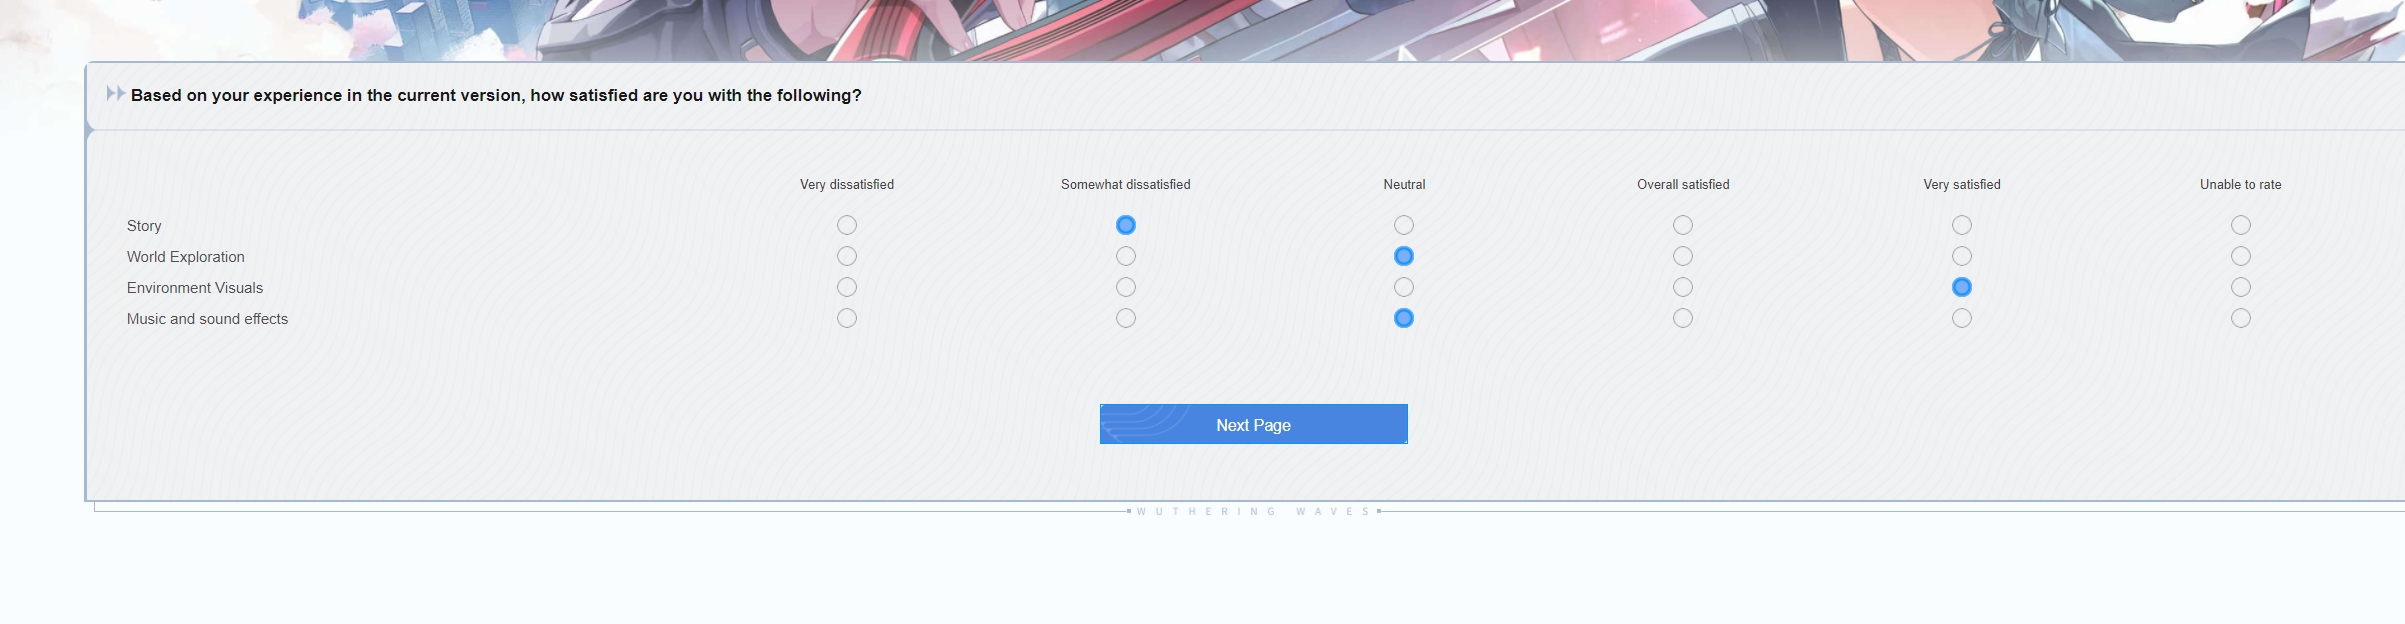Select Neutral for Music and sound effects
The width and height of the screenshot is (2405, 624).
(x=1404, y=318)
